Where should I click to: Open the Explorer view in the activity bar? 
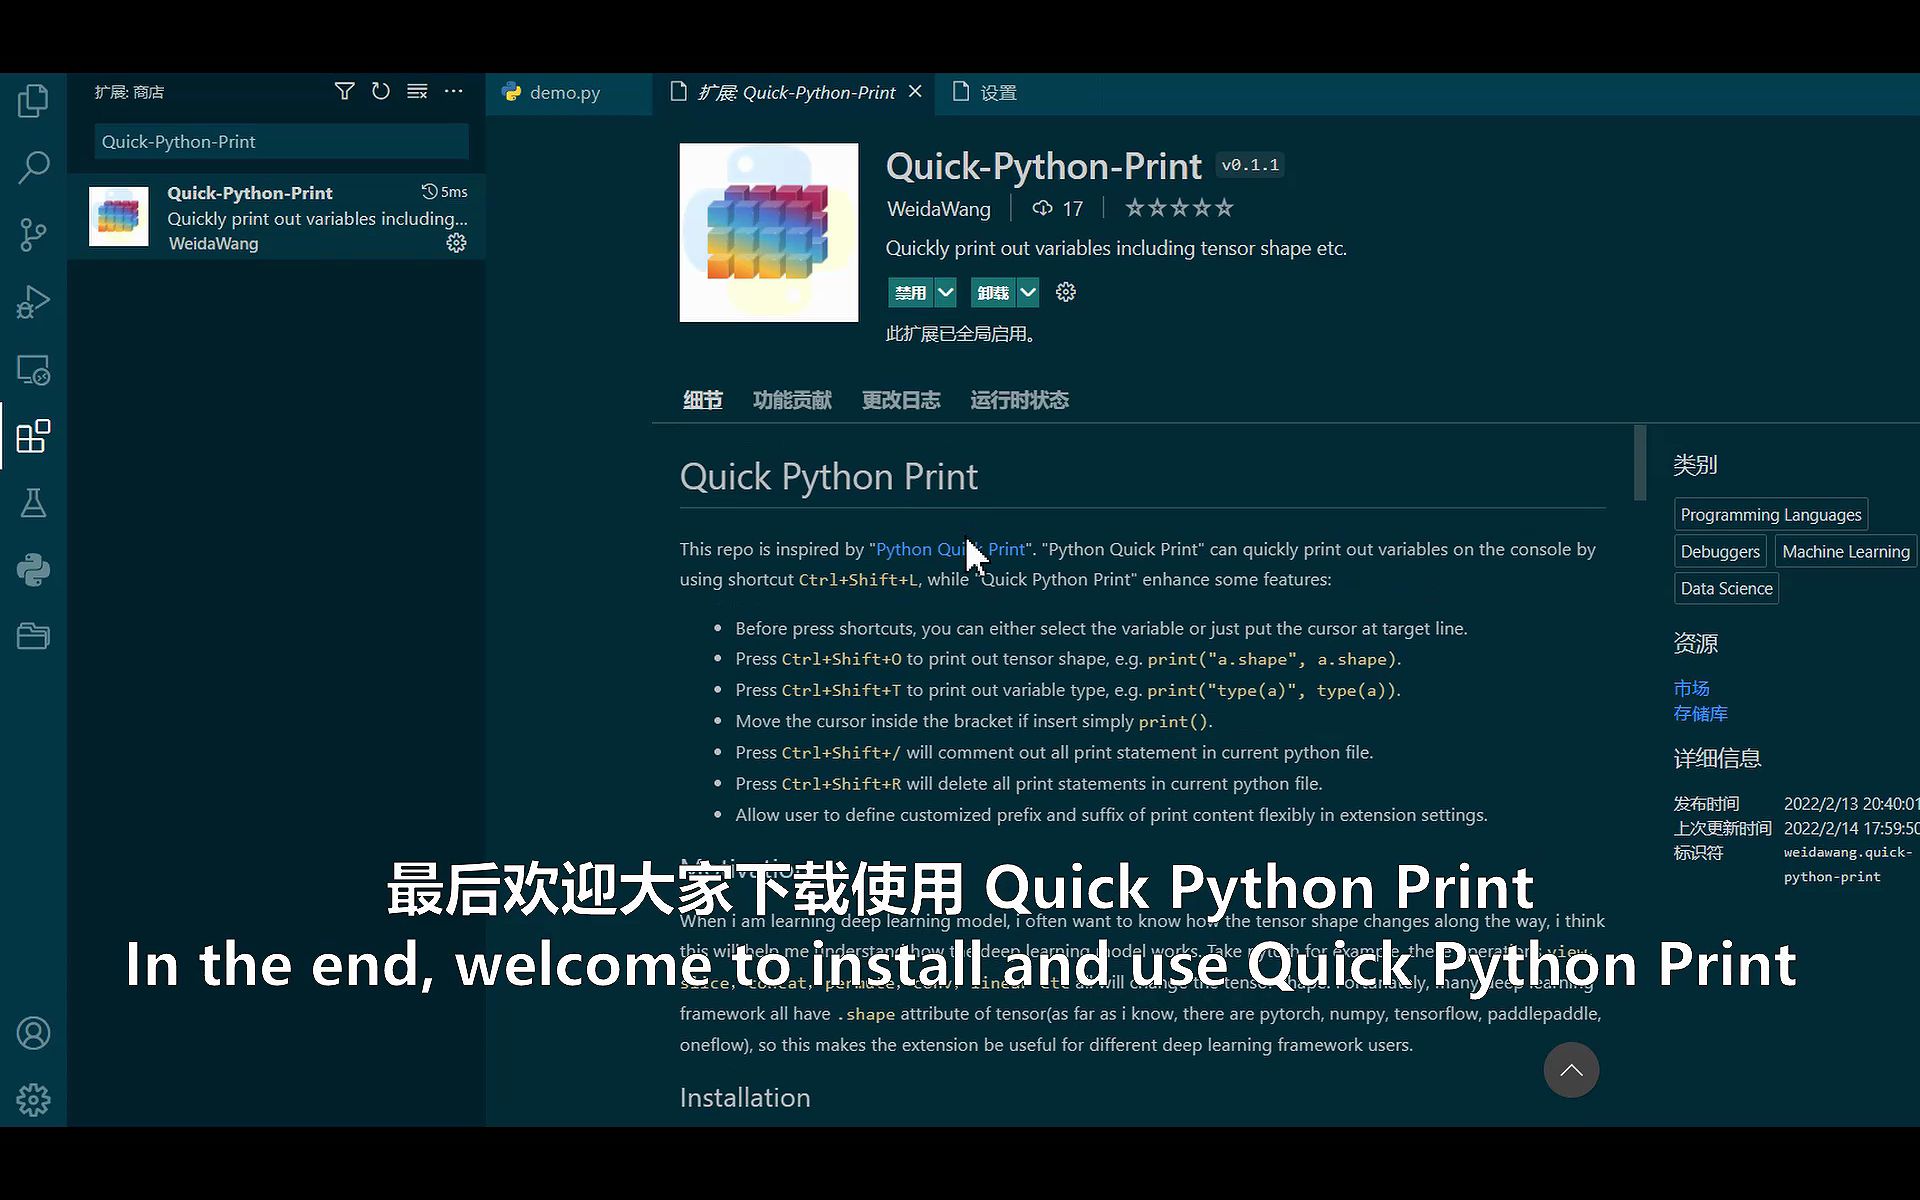pyautogui.click(x=34, y=100)
